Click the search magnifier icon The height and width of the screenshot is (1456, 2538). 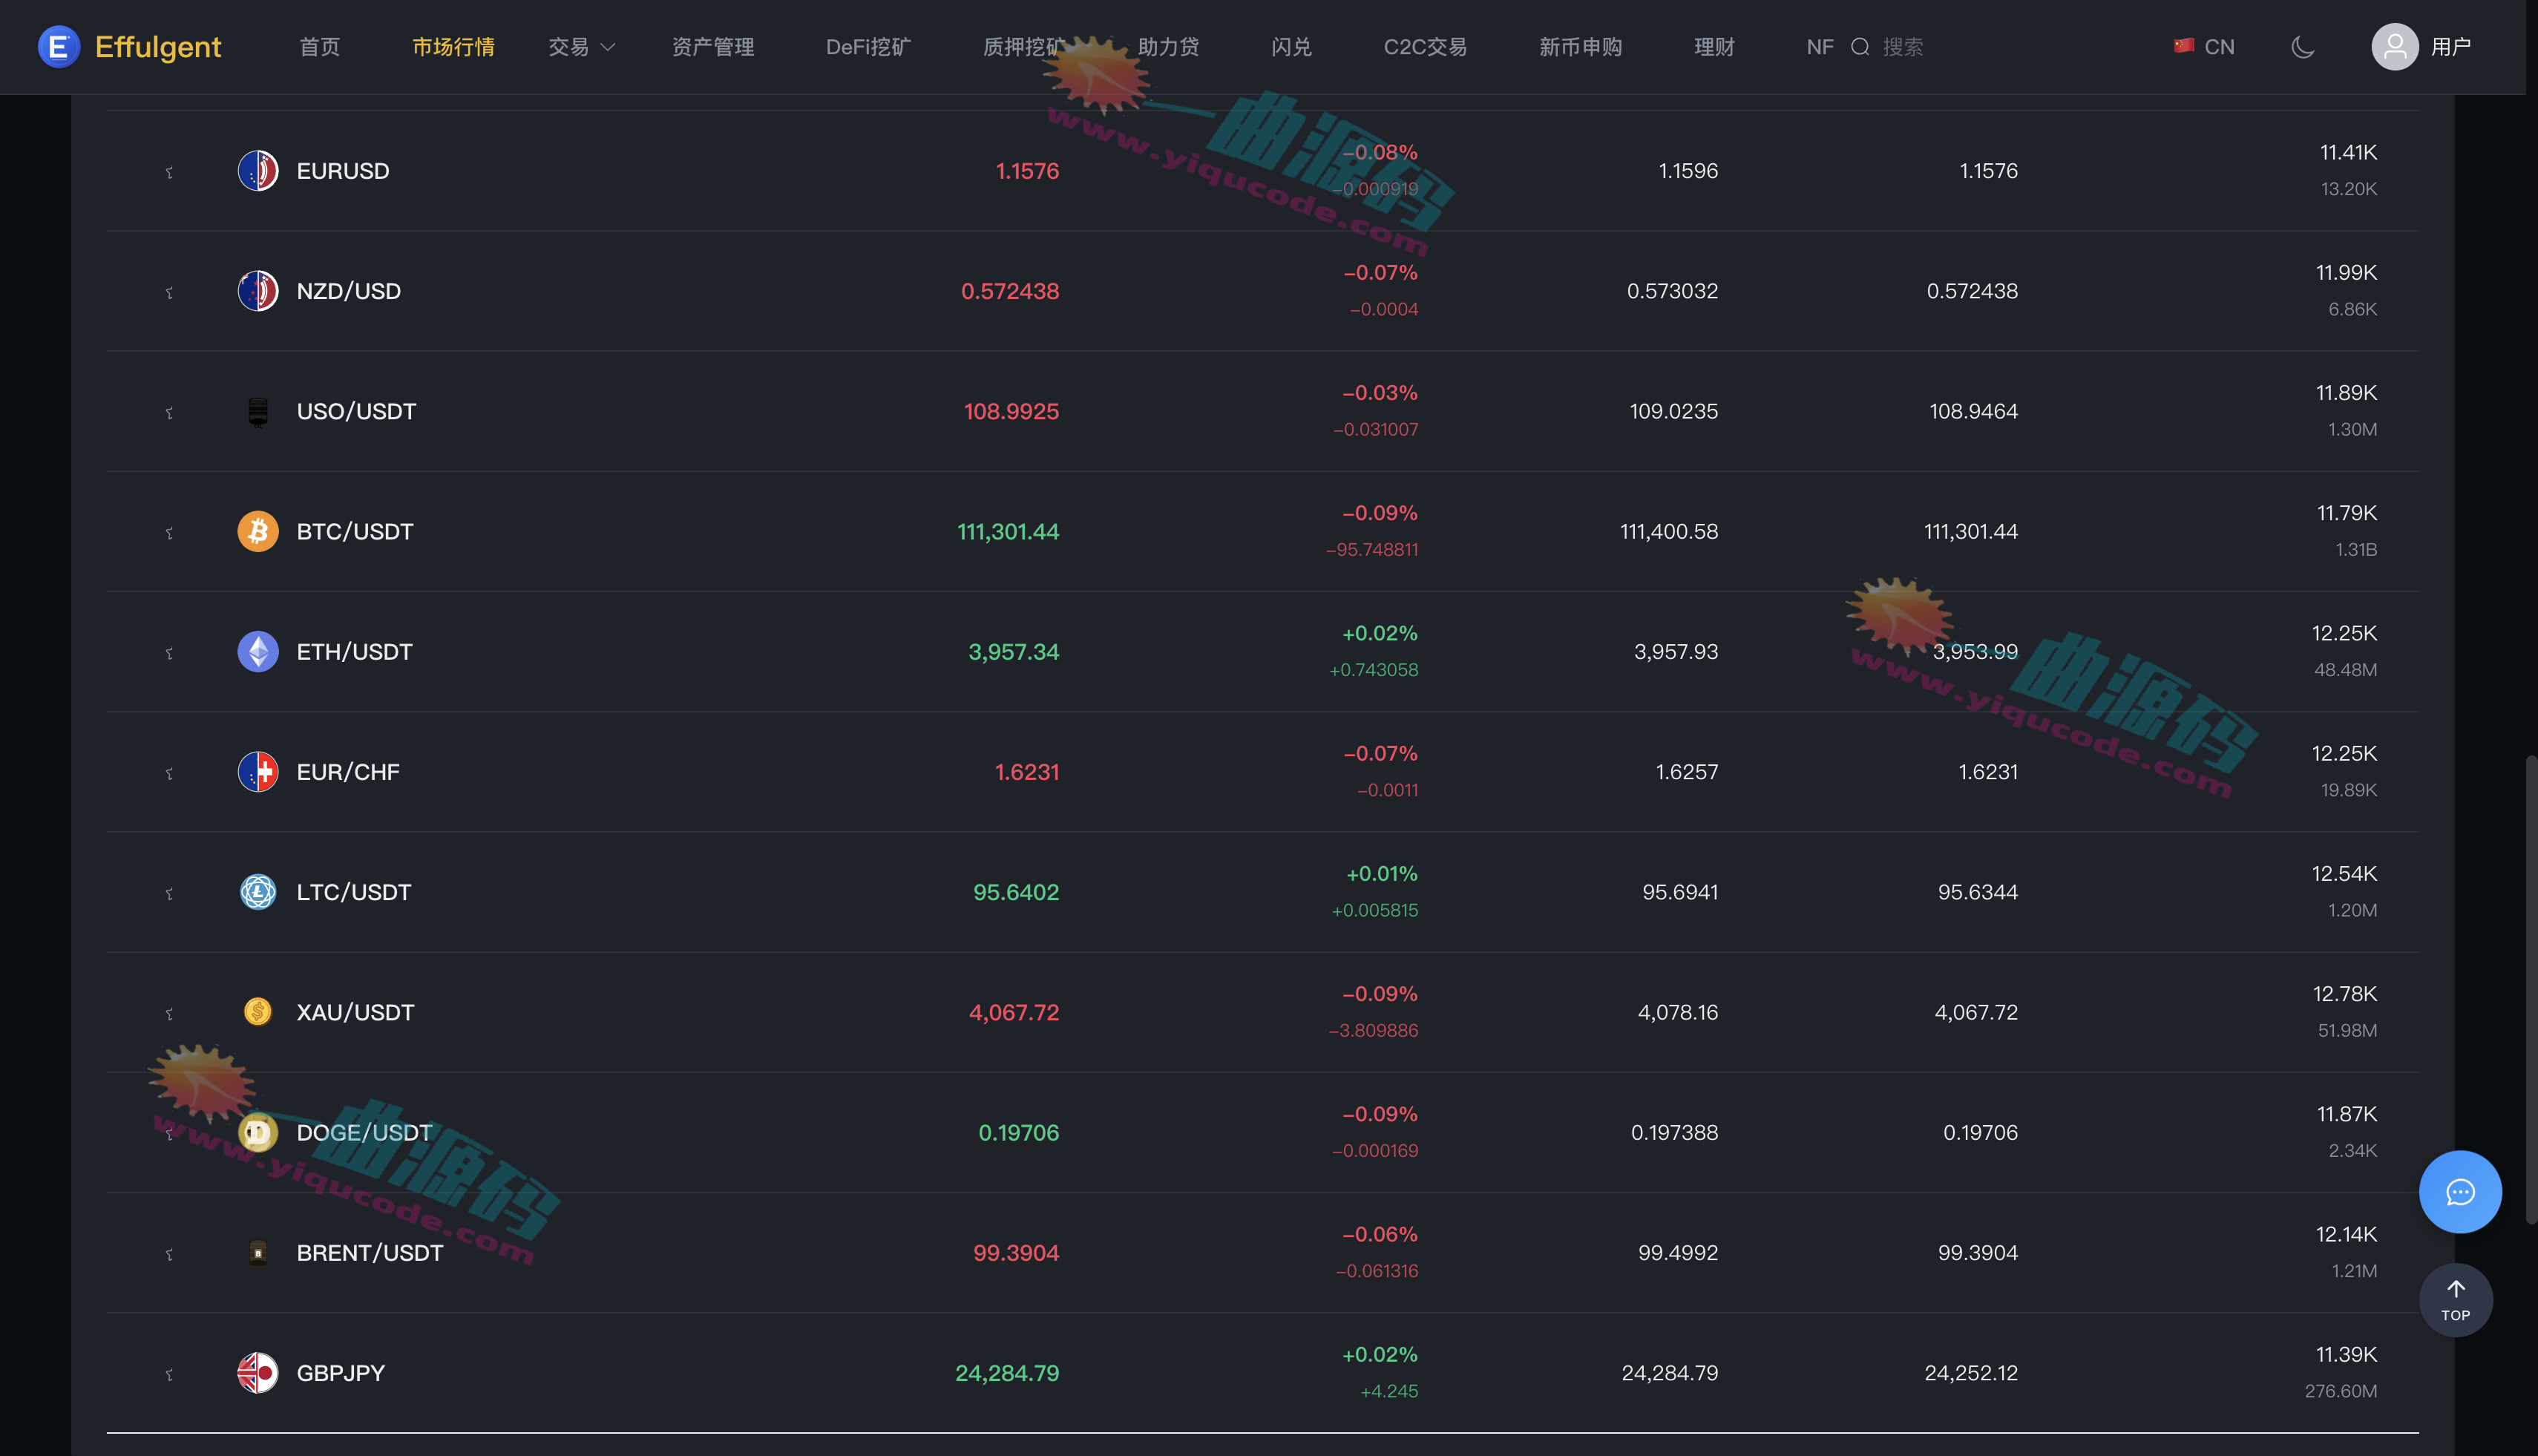point(1860,47)
